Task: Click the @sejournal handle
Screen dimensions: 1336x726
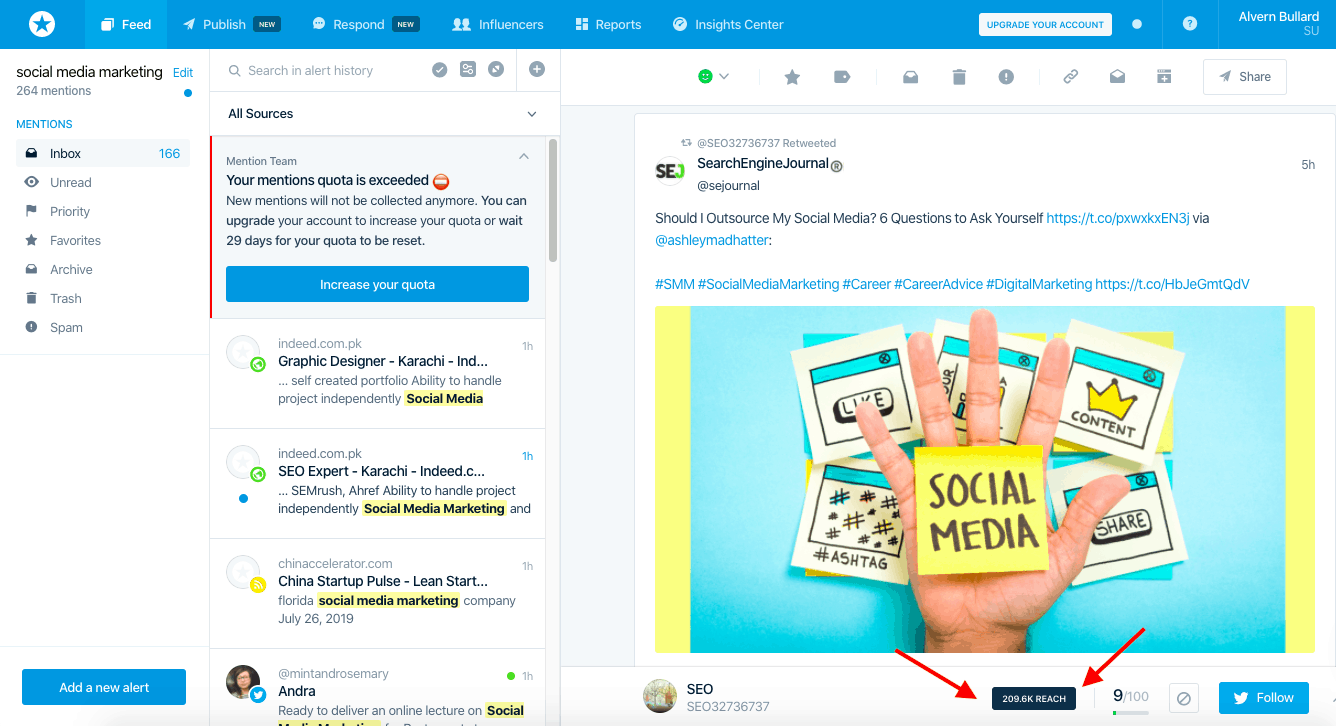Action: point(728,186)
